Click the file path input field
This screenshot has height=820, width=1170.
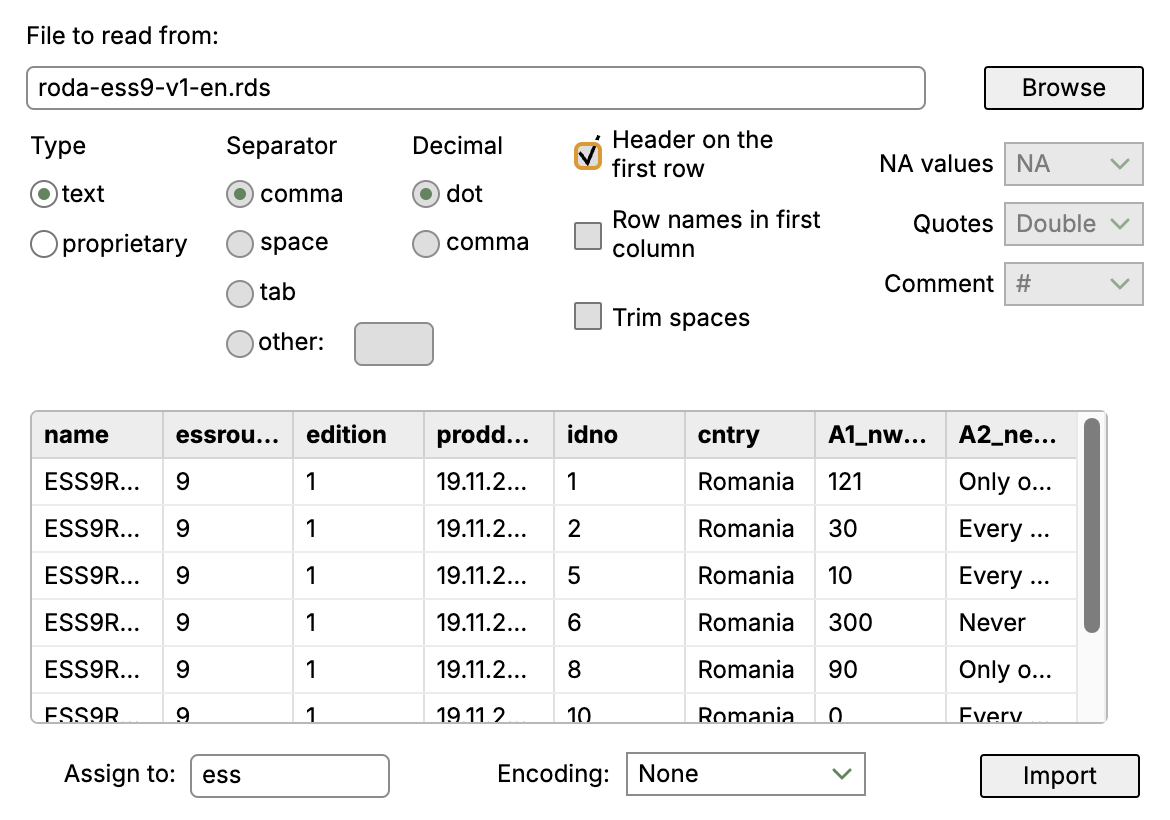[476, 88]
